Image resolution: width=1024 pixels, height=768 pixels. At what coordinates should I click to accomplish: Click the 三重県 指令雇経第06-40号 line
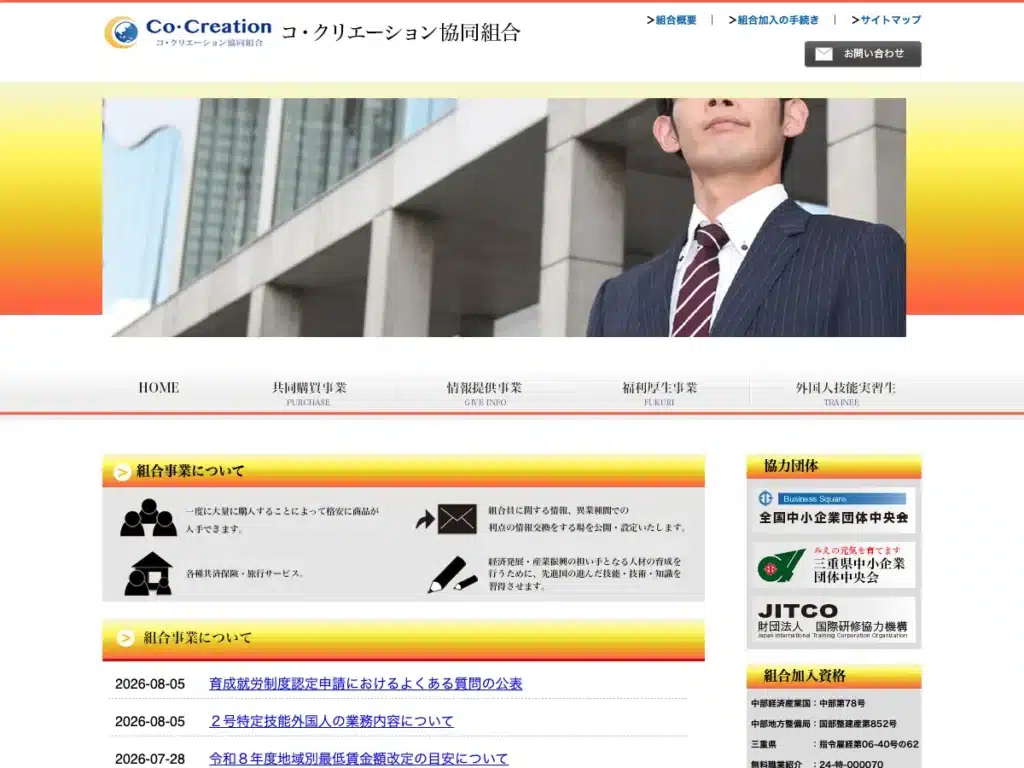click(x=835, y=744)
